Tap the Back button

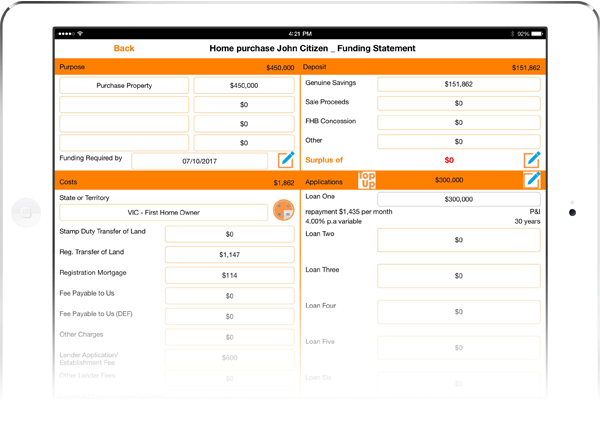click(x=124, y=48)
